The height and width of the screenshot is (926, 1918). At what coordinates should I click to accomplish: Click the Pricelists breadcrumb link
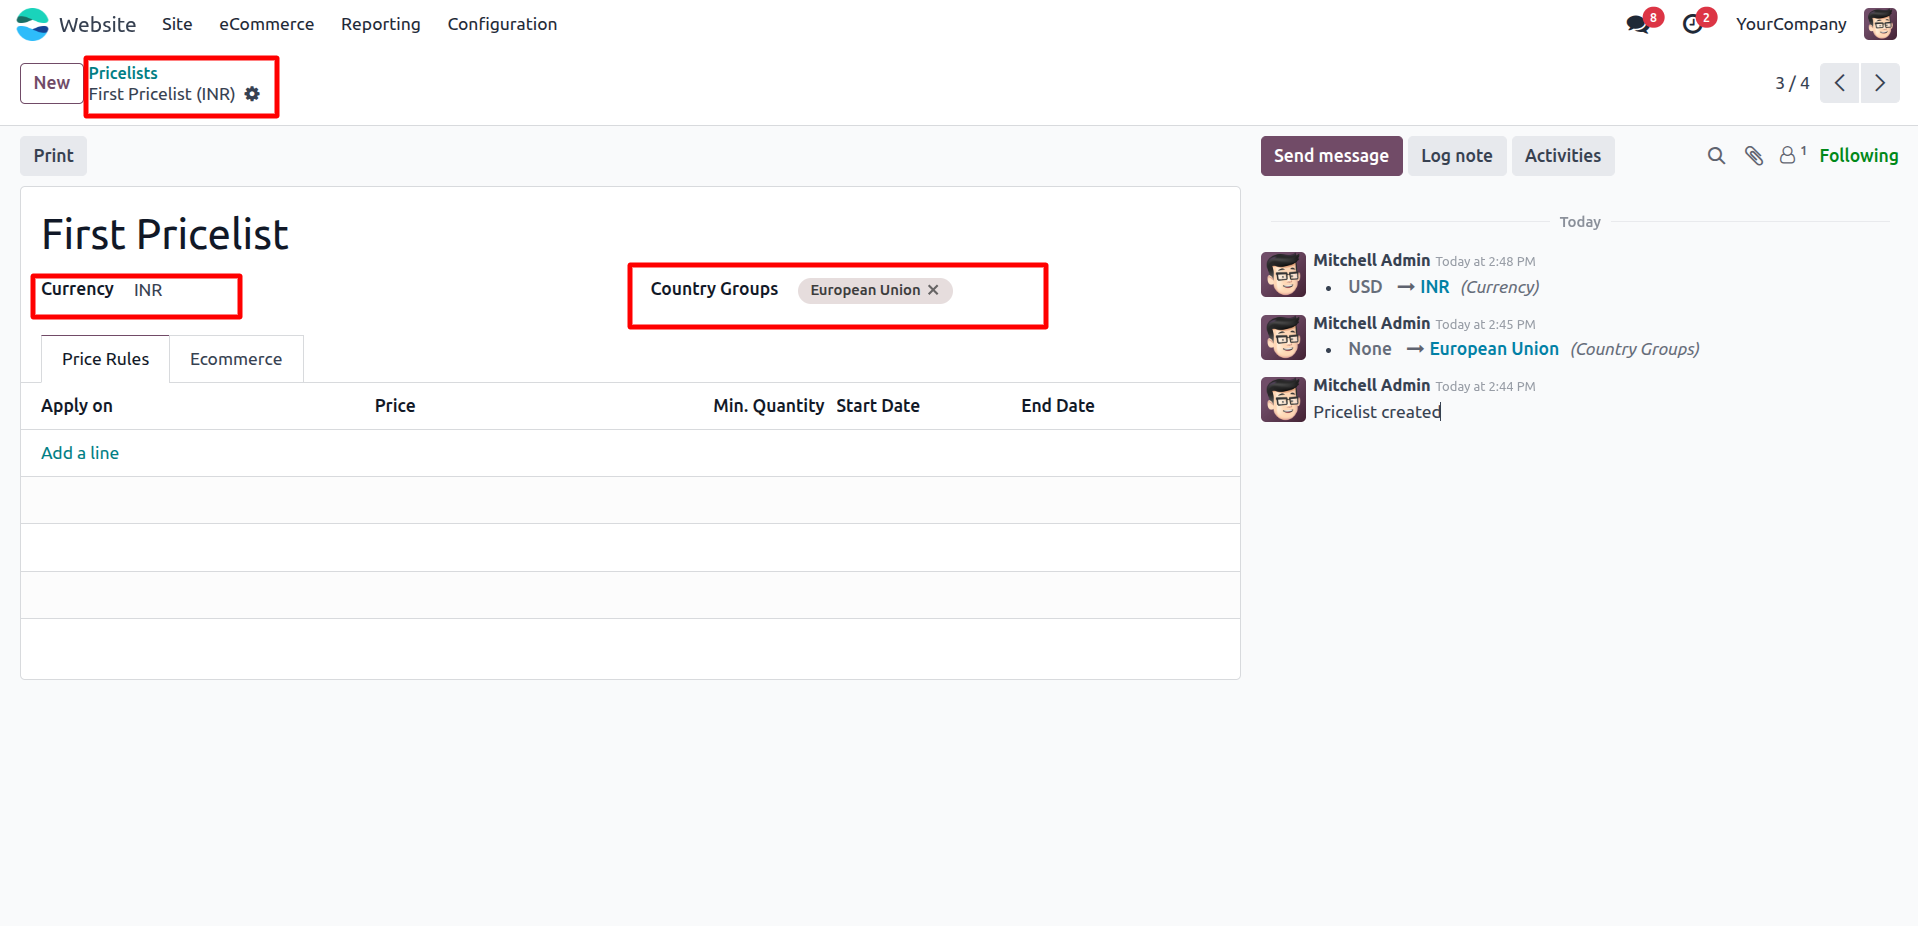point(123,73)
